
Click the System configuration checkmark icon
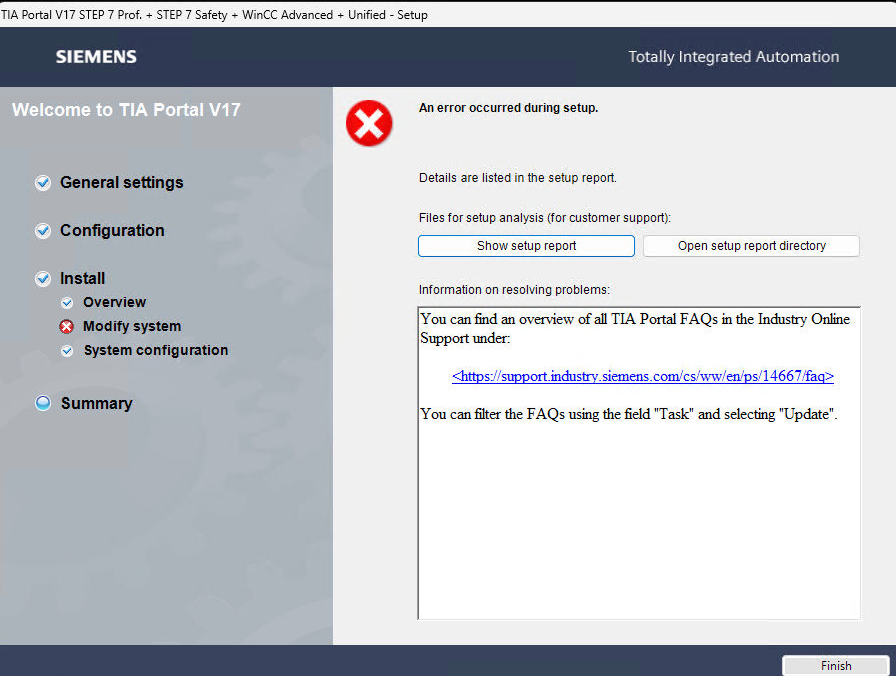click(67, 350)
